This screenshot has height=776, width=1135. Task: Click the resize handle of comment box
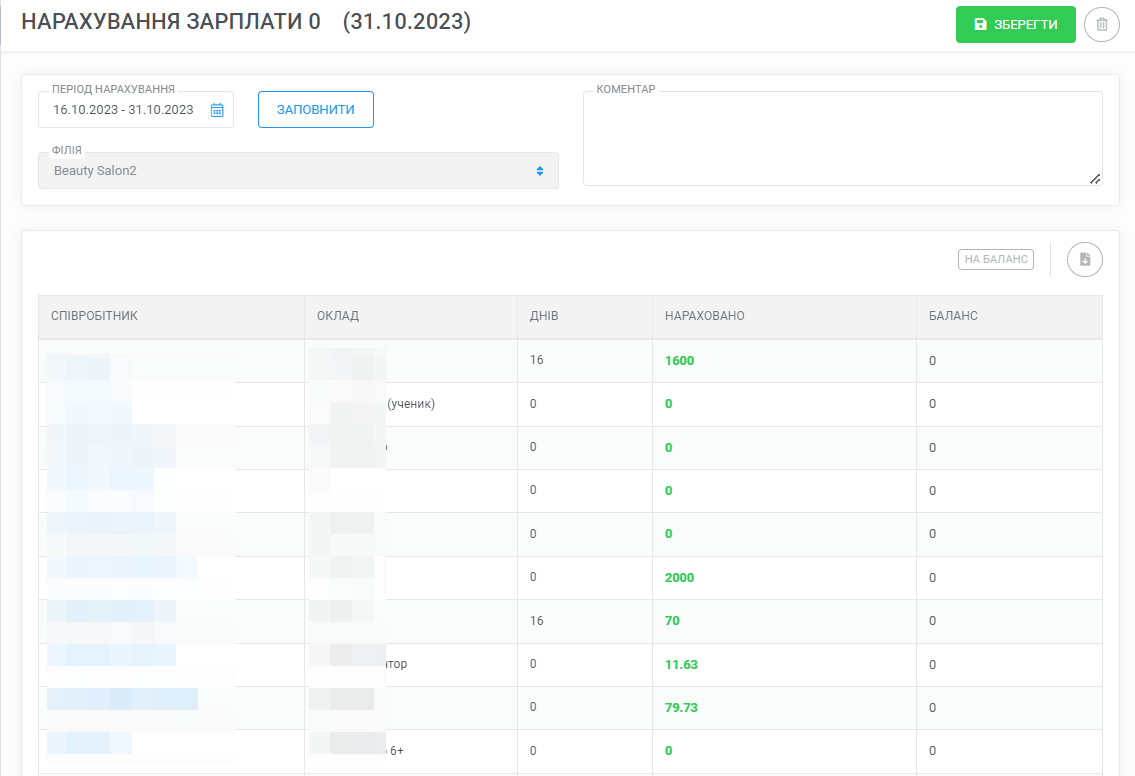[1095, 179]
